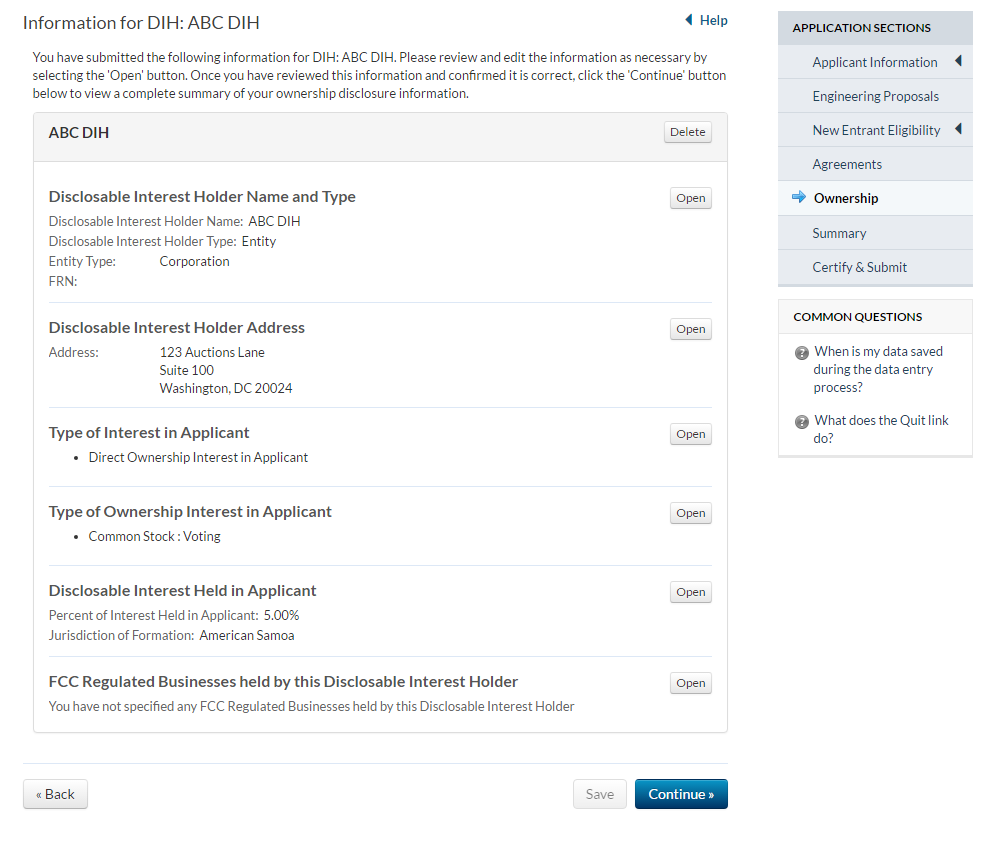1004x851 pixels.
Task: Expand New Entrant Eligibility section arrow
Action: pos(958,130)
